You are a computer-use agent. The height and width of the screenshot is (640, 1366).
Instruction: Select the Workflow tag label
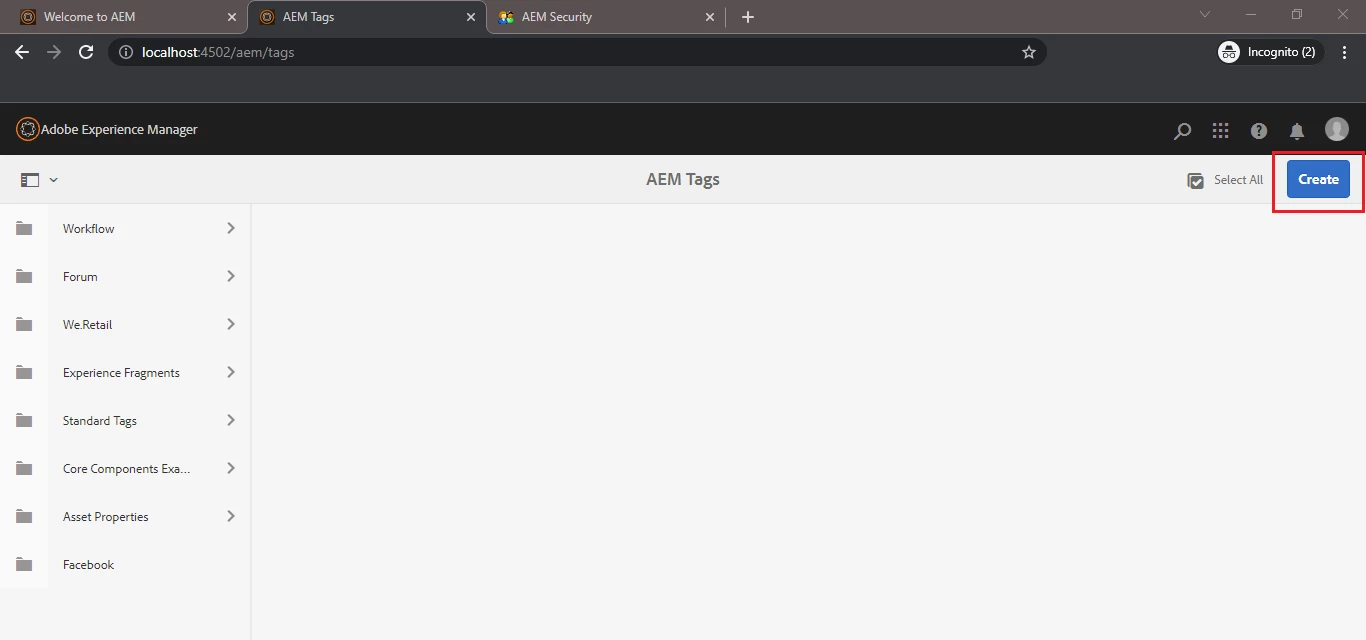(x=88, y=228)
